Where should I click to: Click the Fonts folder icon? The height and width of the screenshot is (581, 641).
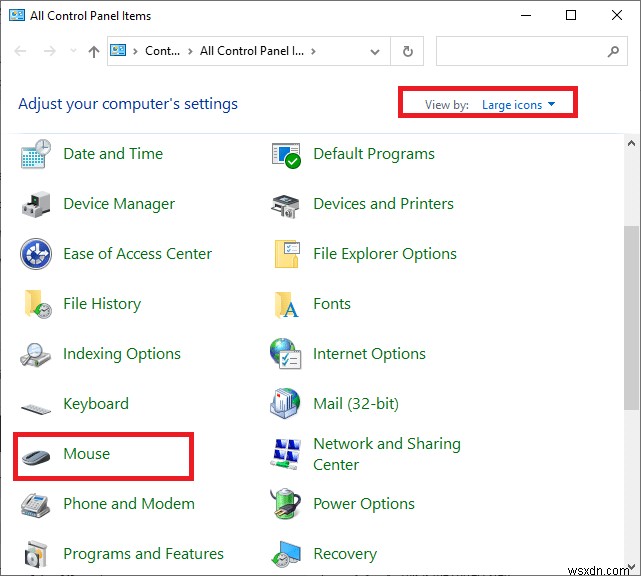287,305
